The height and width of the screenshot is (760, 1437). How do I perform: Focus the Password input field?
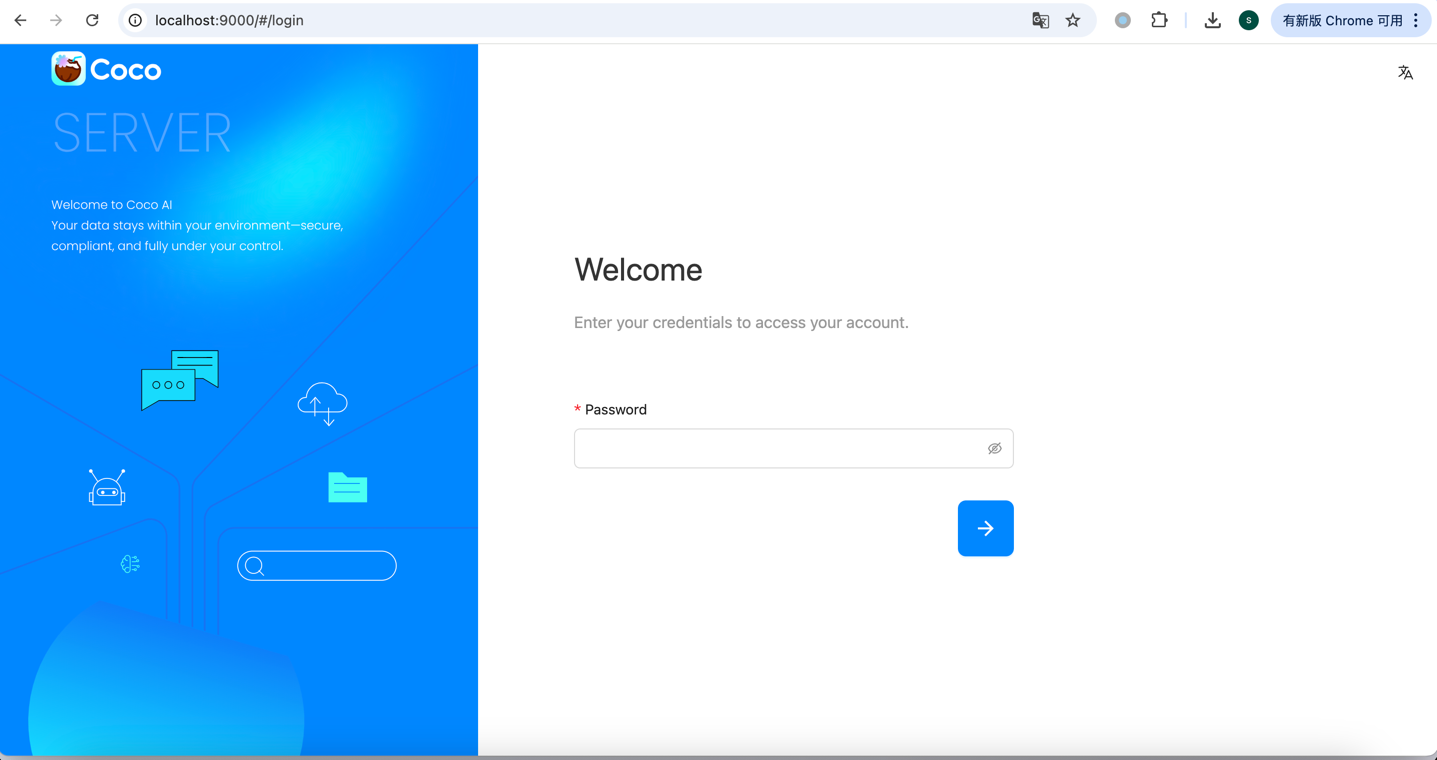point(793,449)
